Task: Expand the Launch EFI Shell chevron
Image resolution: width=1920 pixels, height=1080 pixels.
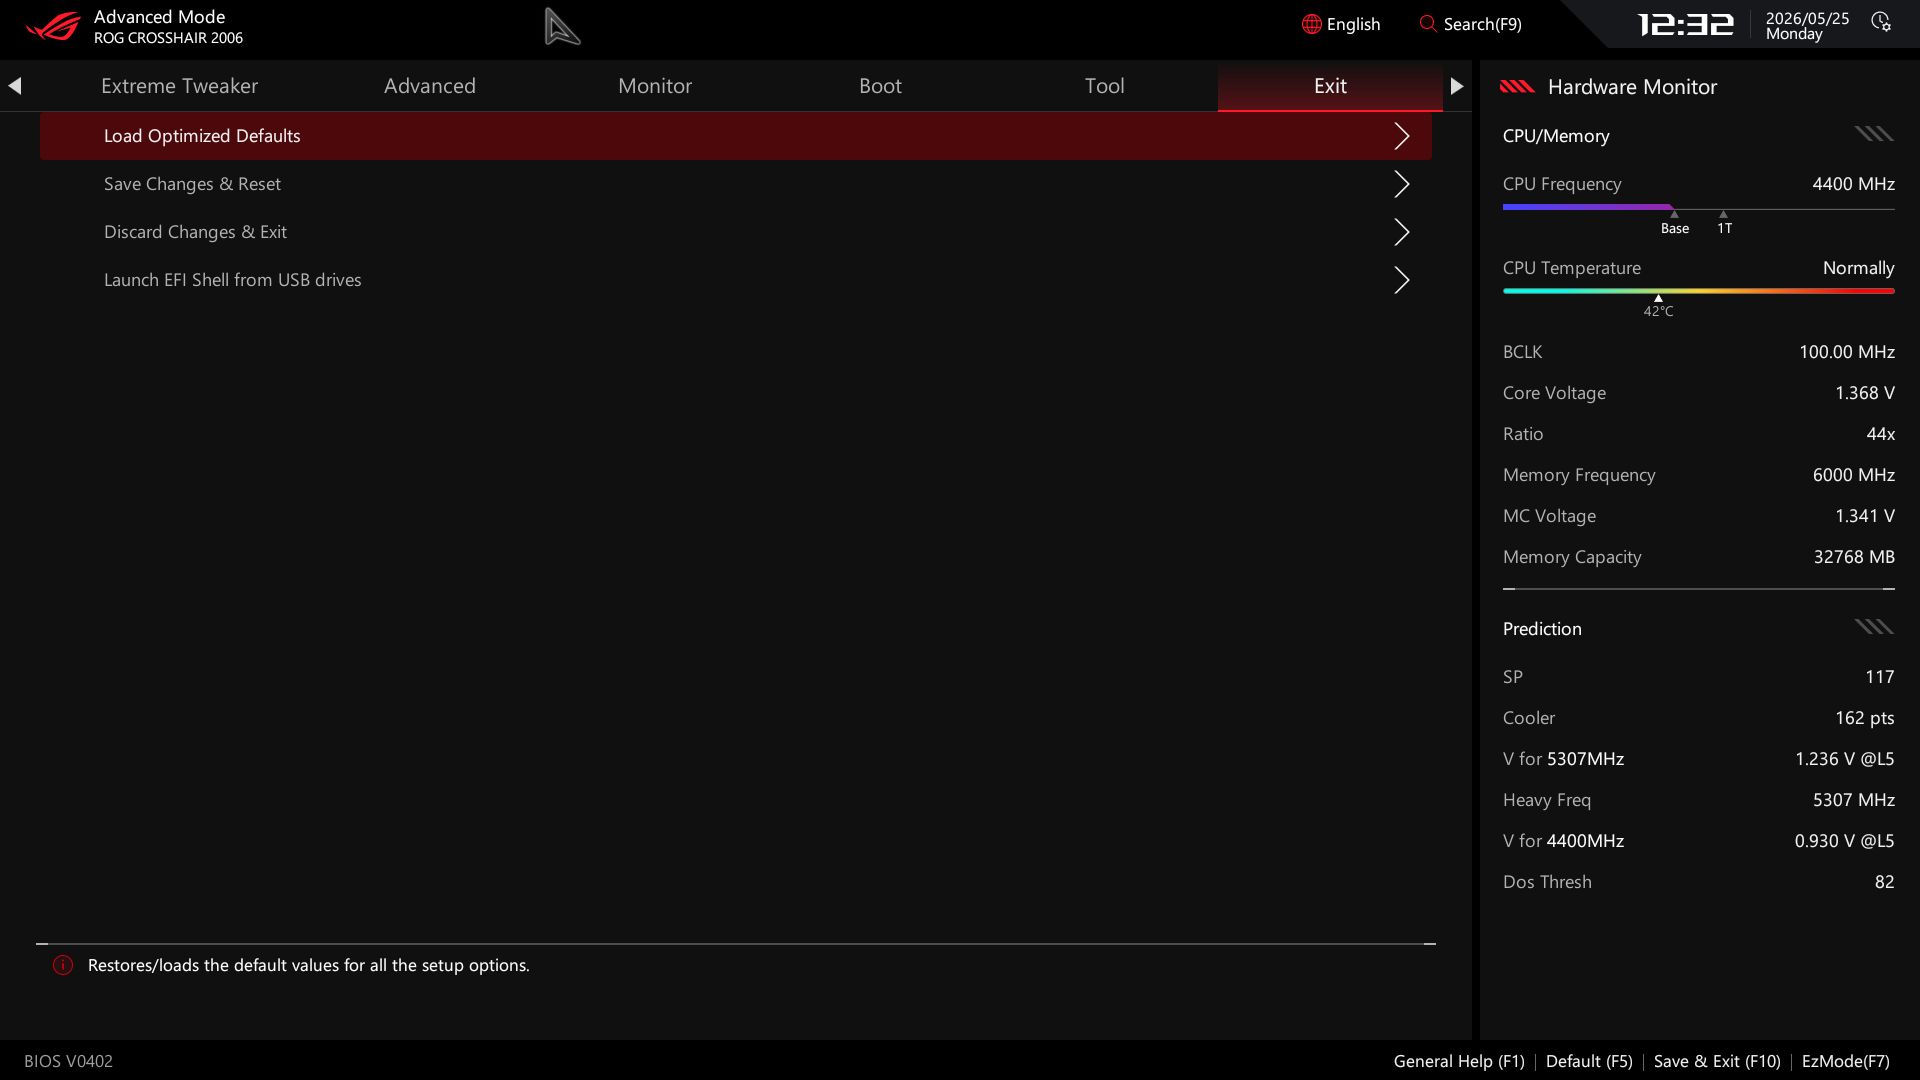Action: coord(1402,280)
